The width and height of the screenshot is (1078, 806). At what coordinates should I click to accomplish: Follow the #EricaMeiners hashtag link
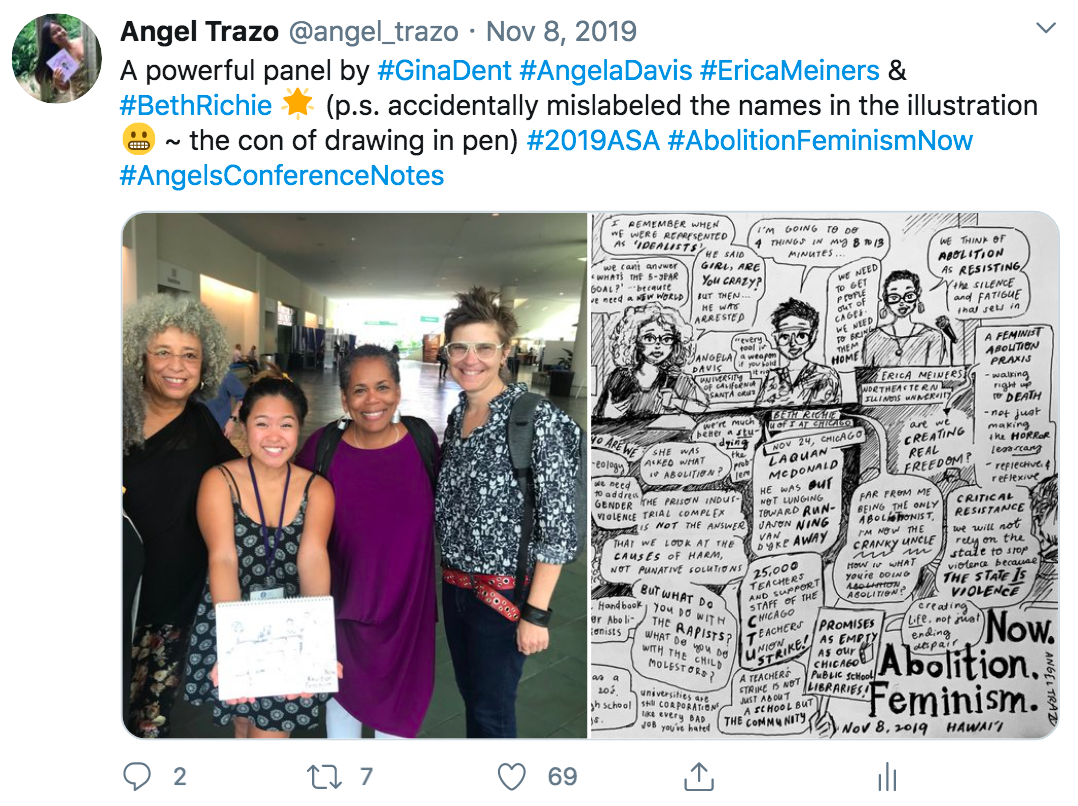point(790,70)
